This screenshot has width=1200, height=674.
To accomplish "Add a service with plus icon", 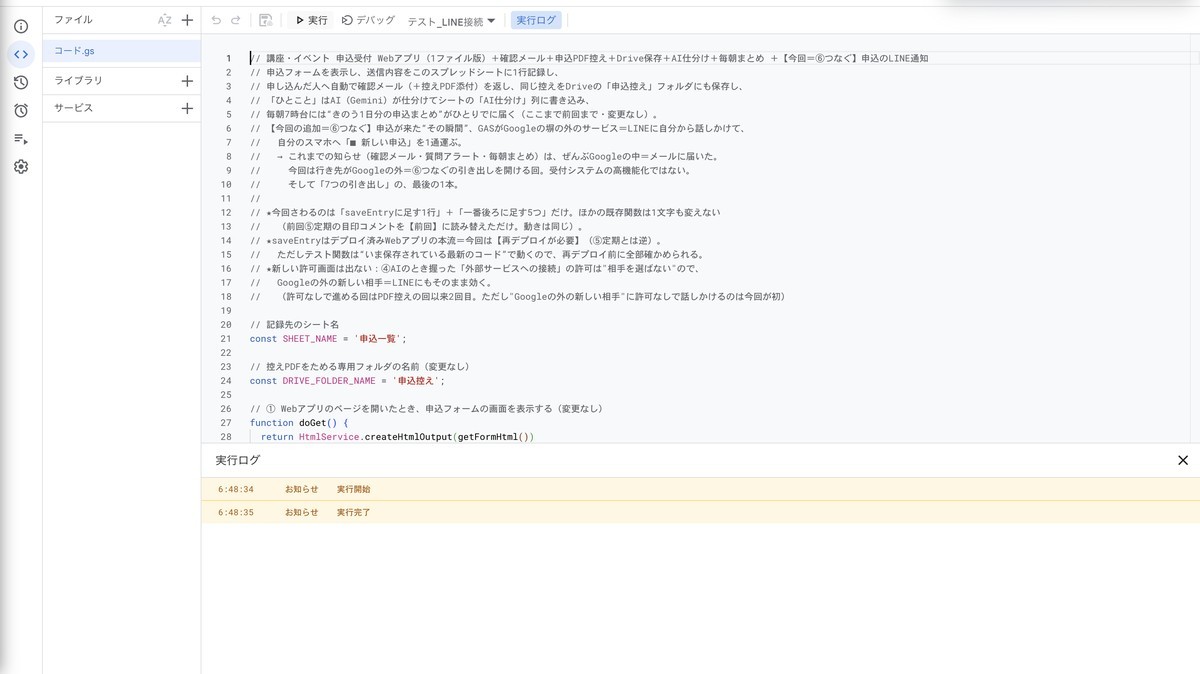I will point(187,108).
